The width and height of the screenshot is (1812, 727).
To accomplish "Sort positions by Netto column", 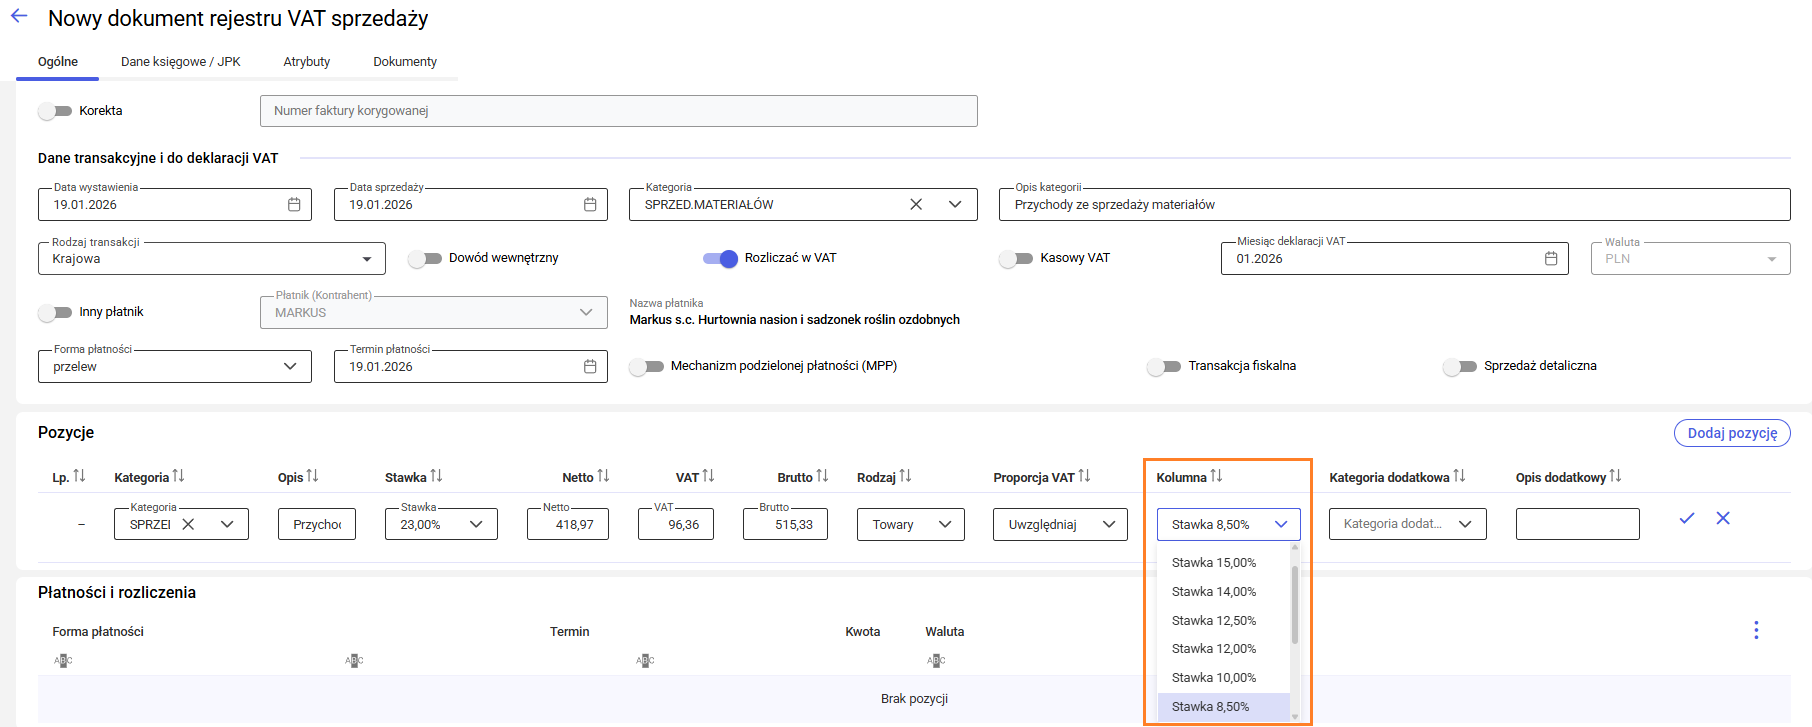I will [x=603, y=477].
